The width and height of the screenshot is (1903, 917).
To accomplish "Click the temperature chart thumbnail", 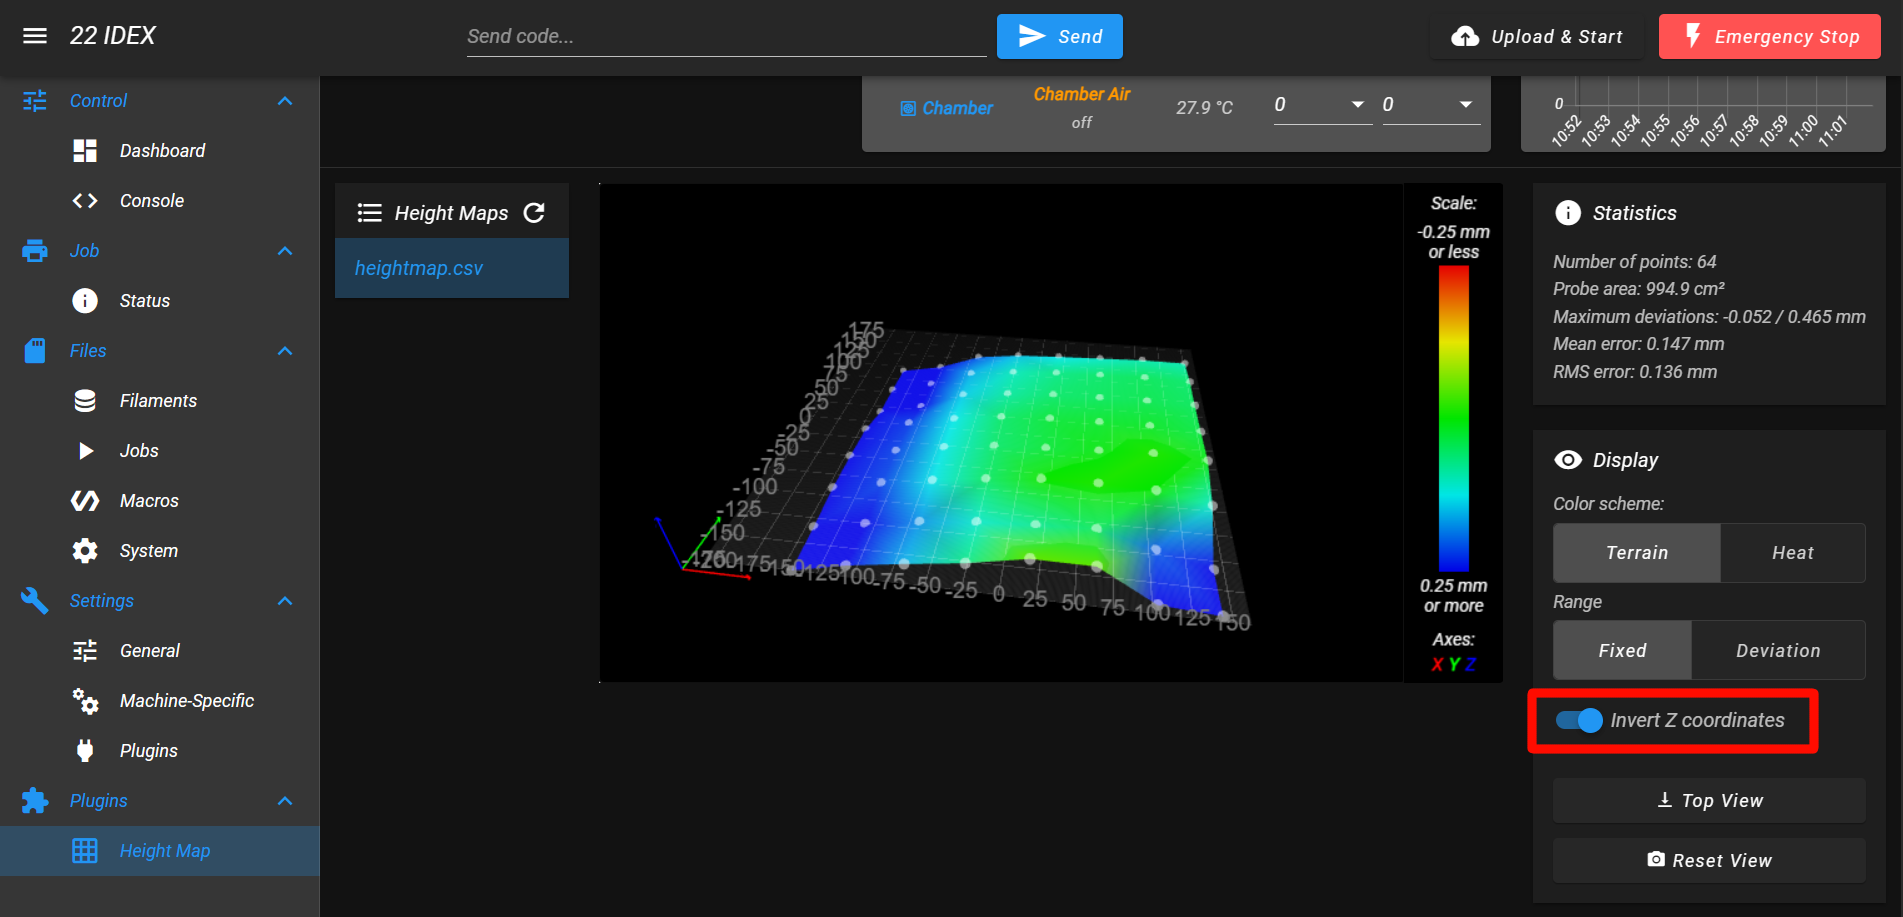I will pyautogui.click(x=1703, y=114).
